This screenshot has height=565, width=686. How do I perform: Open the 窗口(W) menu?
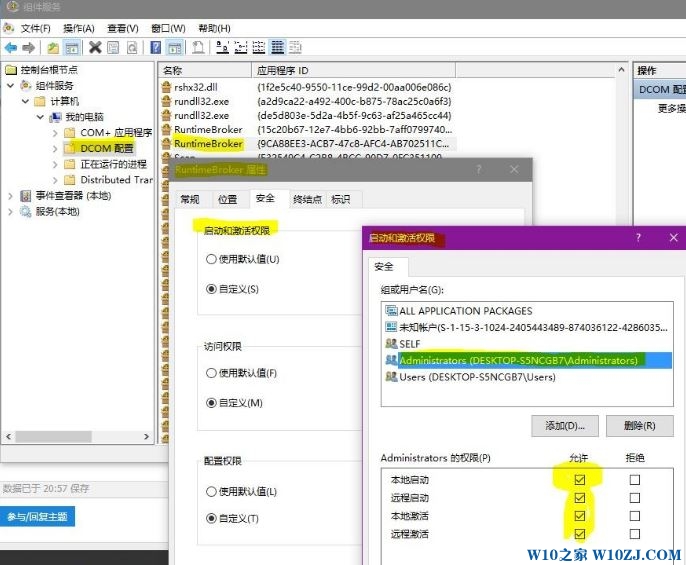(x=168, y=28)
